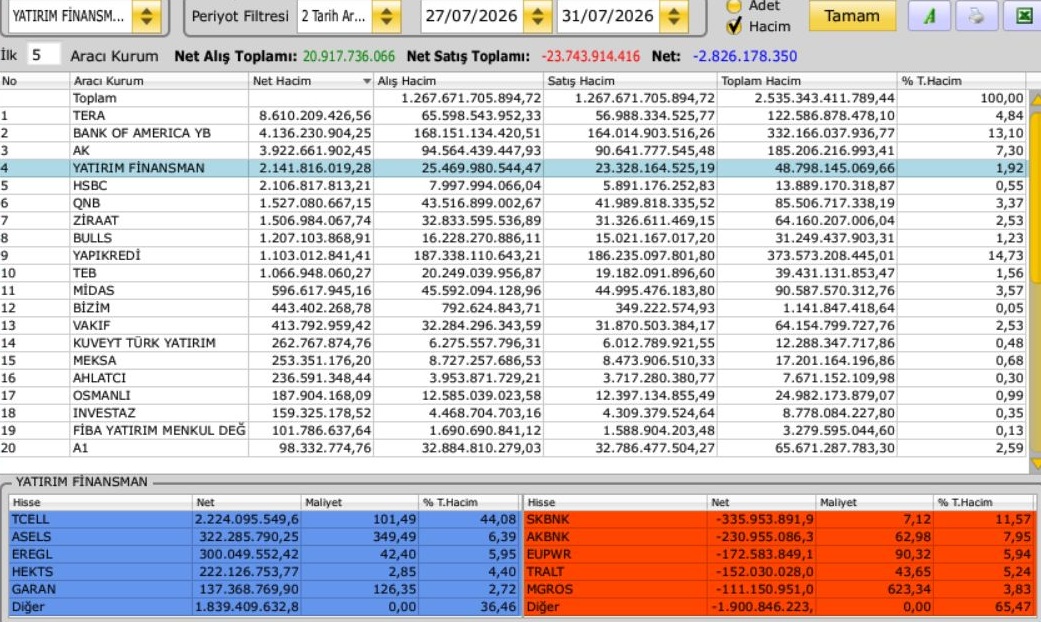1041x622 pixels.
Task: Click the Tamam button
Action: (852, 16)
